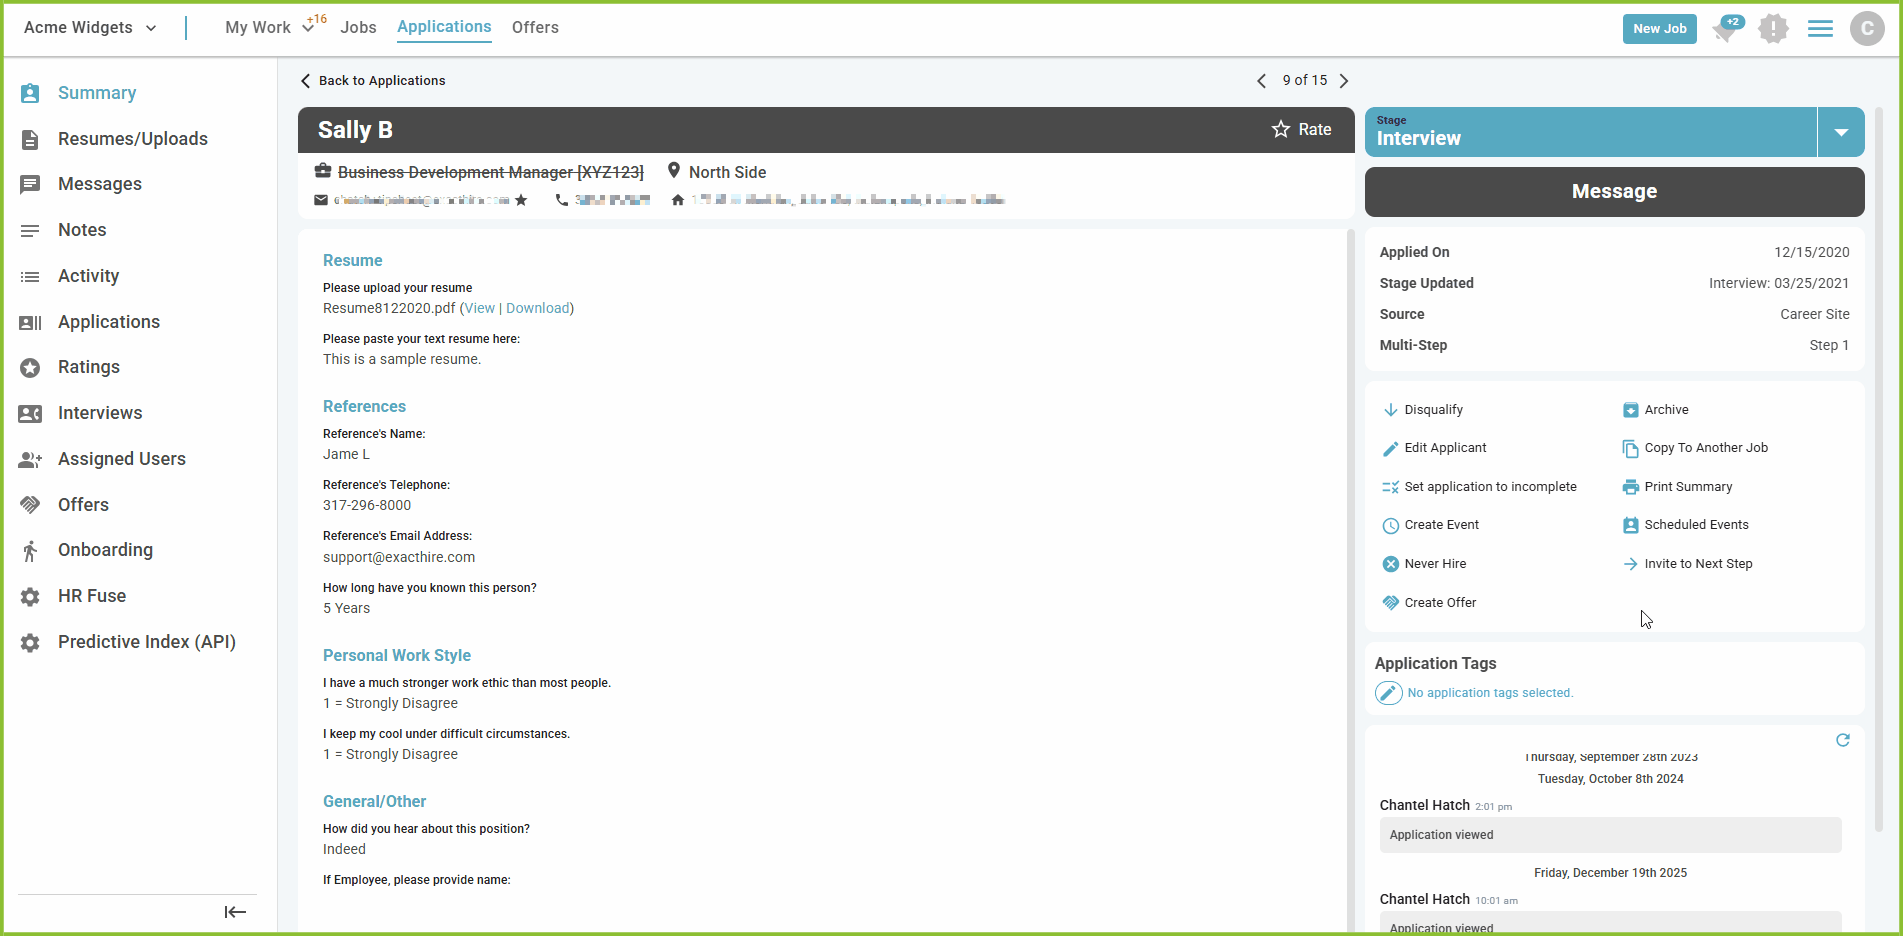
Task: Expand the My Work dropdown
Action: [x=308, y=28]
